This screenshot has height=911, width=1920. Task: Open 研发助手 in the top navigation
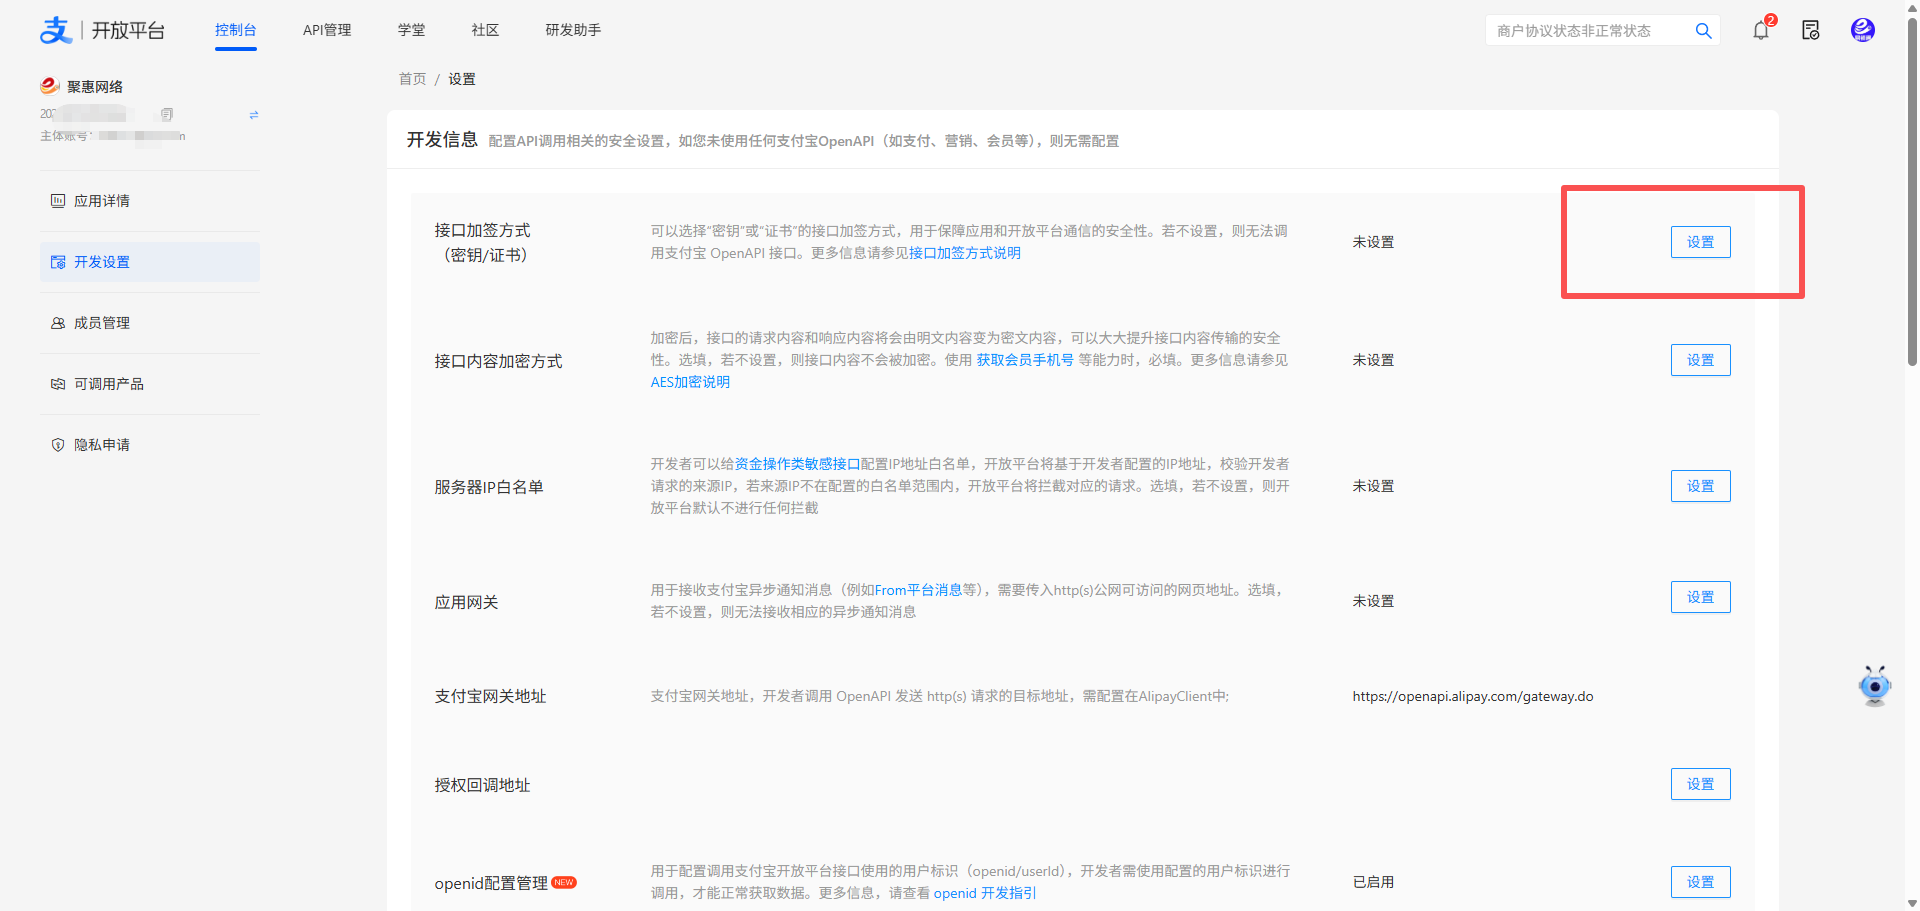(573, 30)
